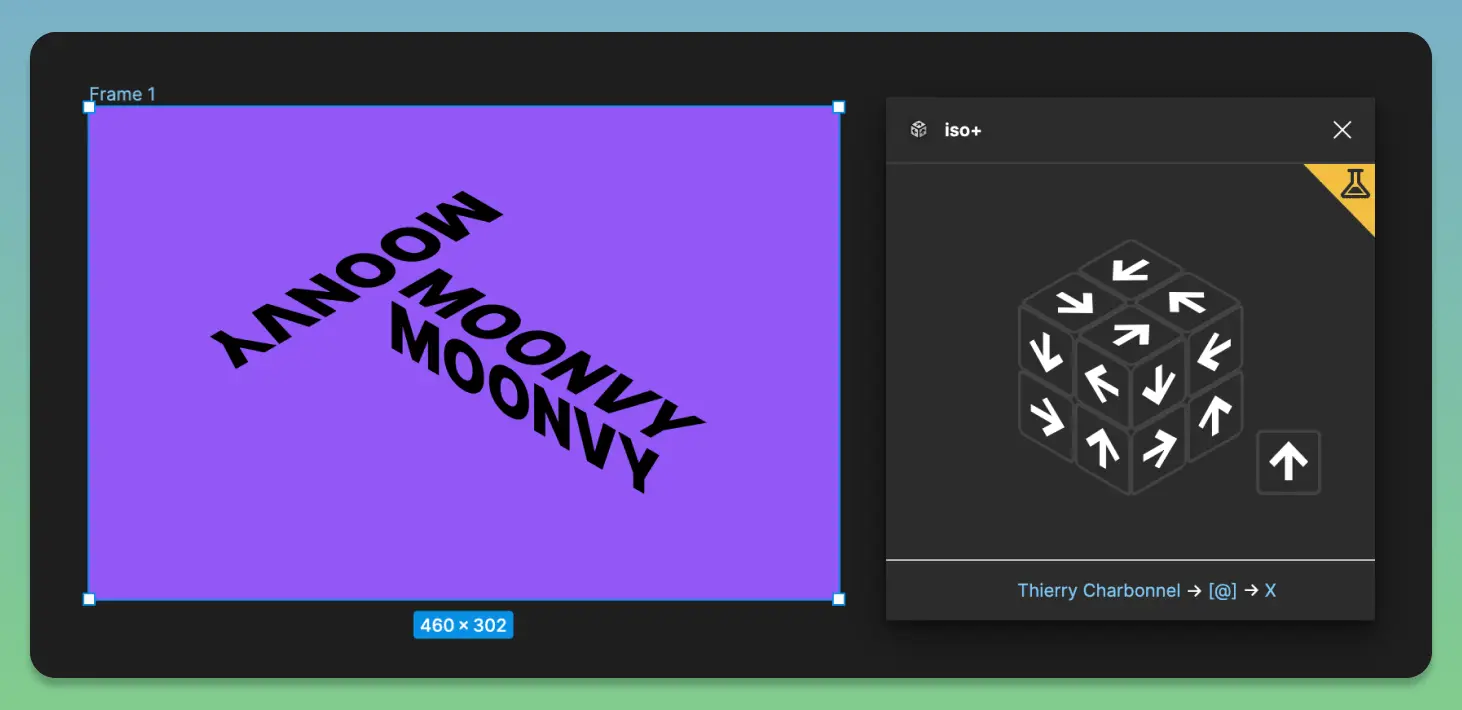Click the topmost tile on the cube's top face
The height and width of the screenshot is (710, 1462).
1131,268
